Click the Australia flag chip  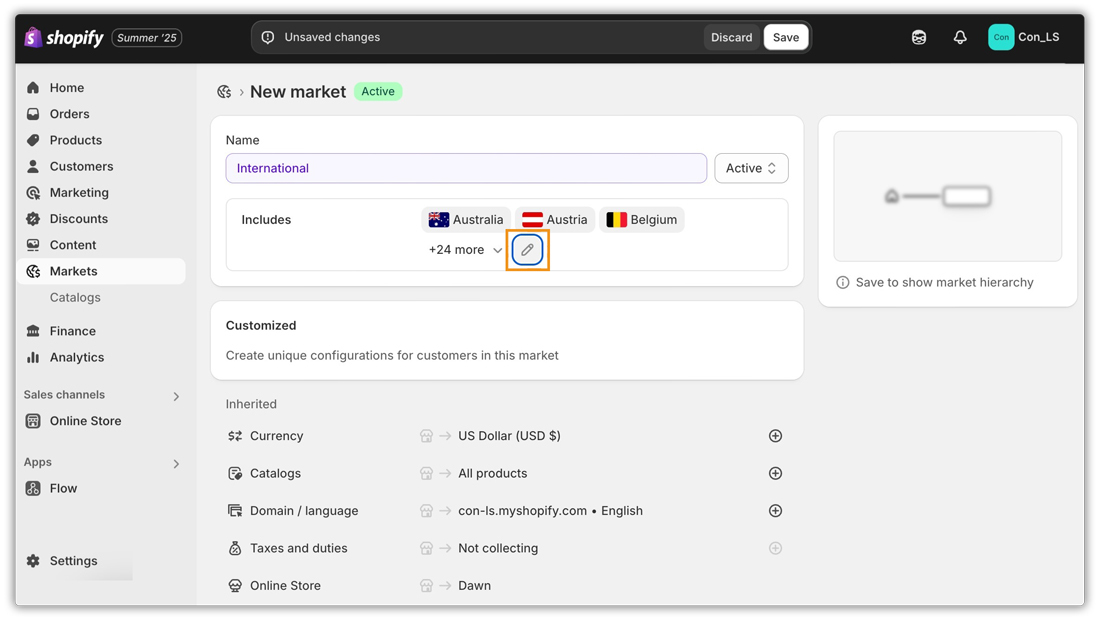point(466,220)
